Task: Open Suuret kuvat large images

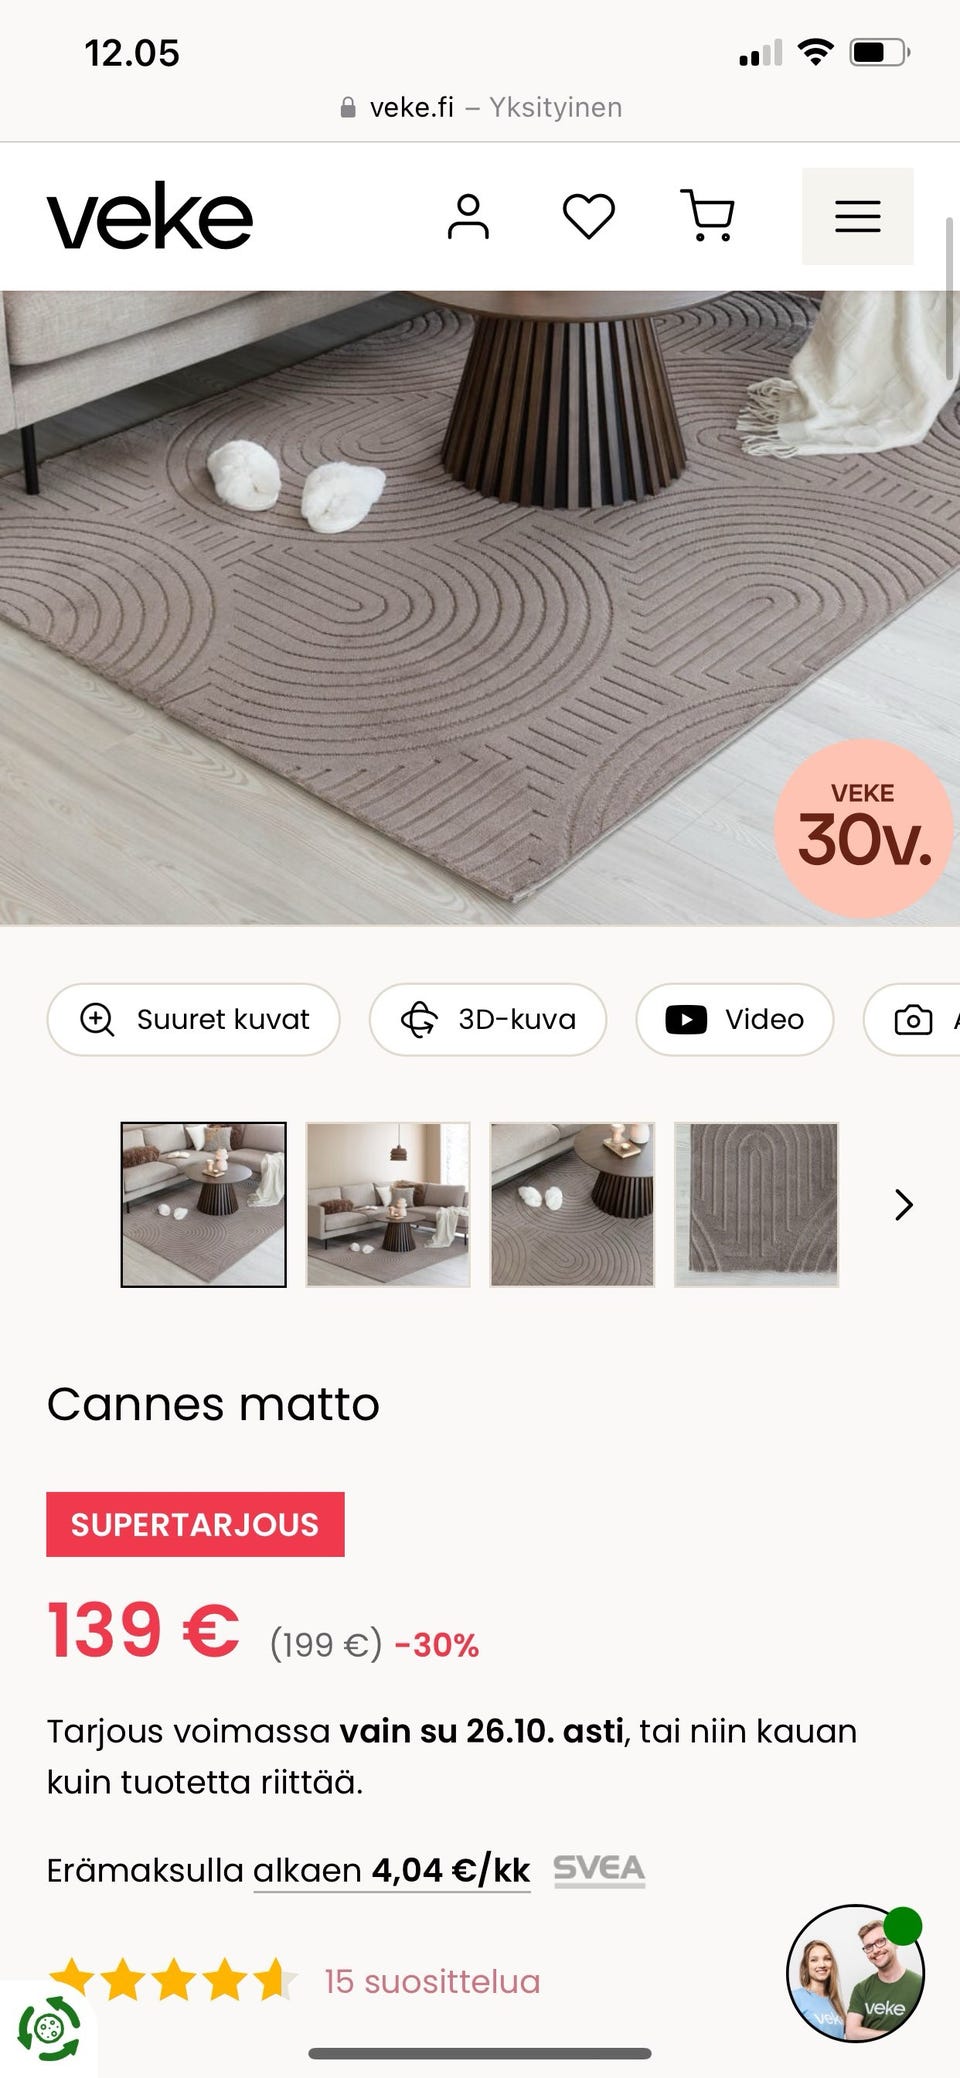Action: pos(194,1019)
